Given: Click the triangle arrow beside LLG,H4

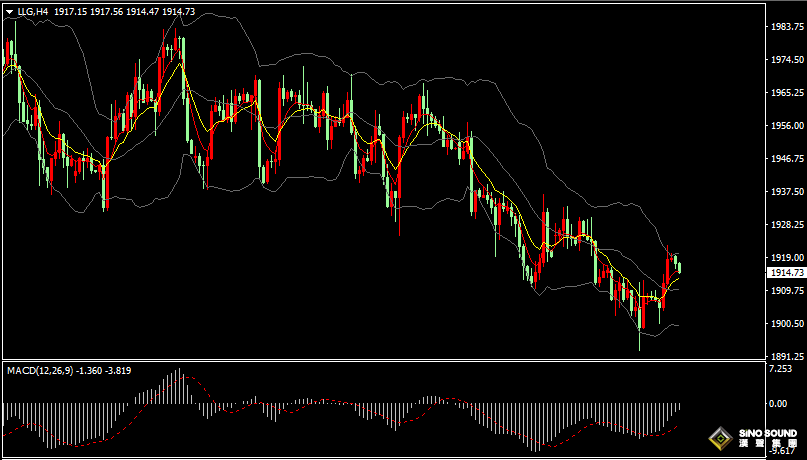Looking at the screenshot, I should (9, 10).
